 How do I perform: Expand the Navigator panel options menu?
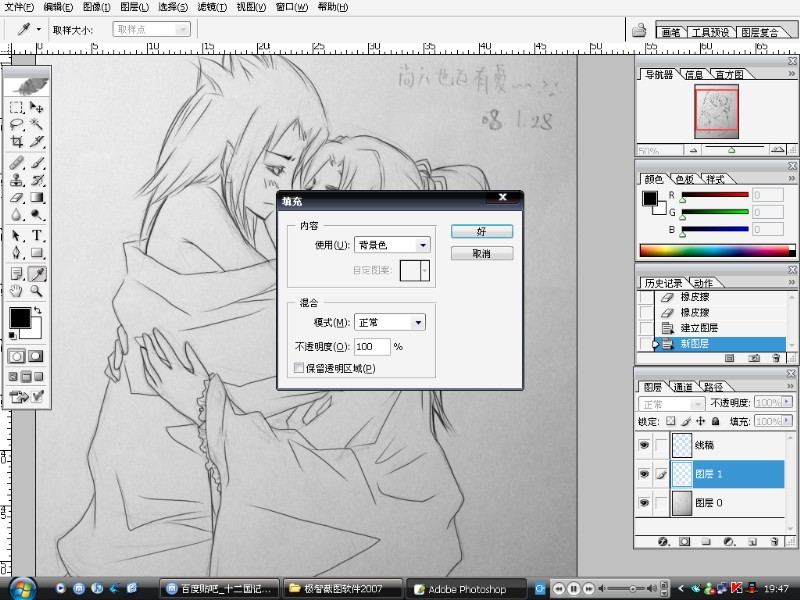[791, 73]
